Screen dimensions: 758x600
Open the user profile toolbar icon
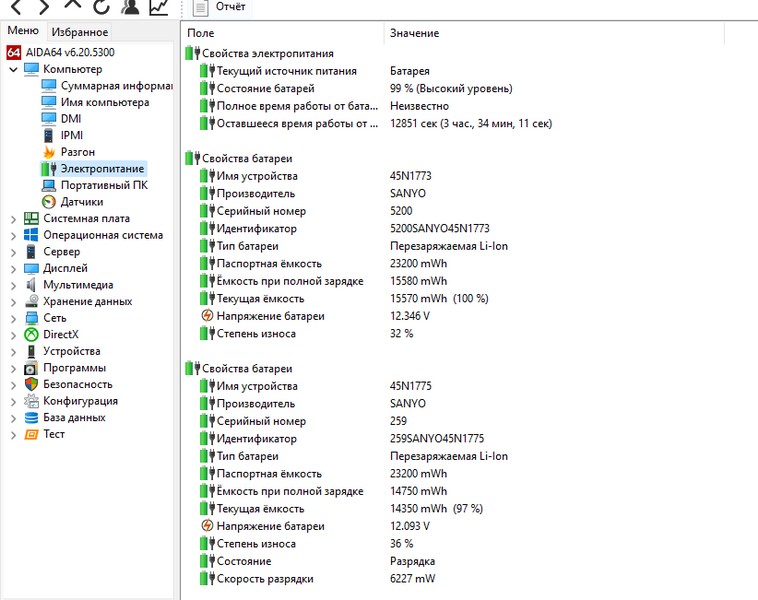pos(130,7)
